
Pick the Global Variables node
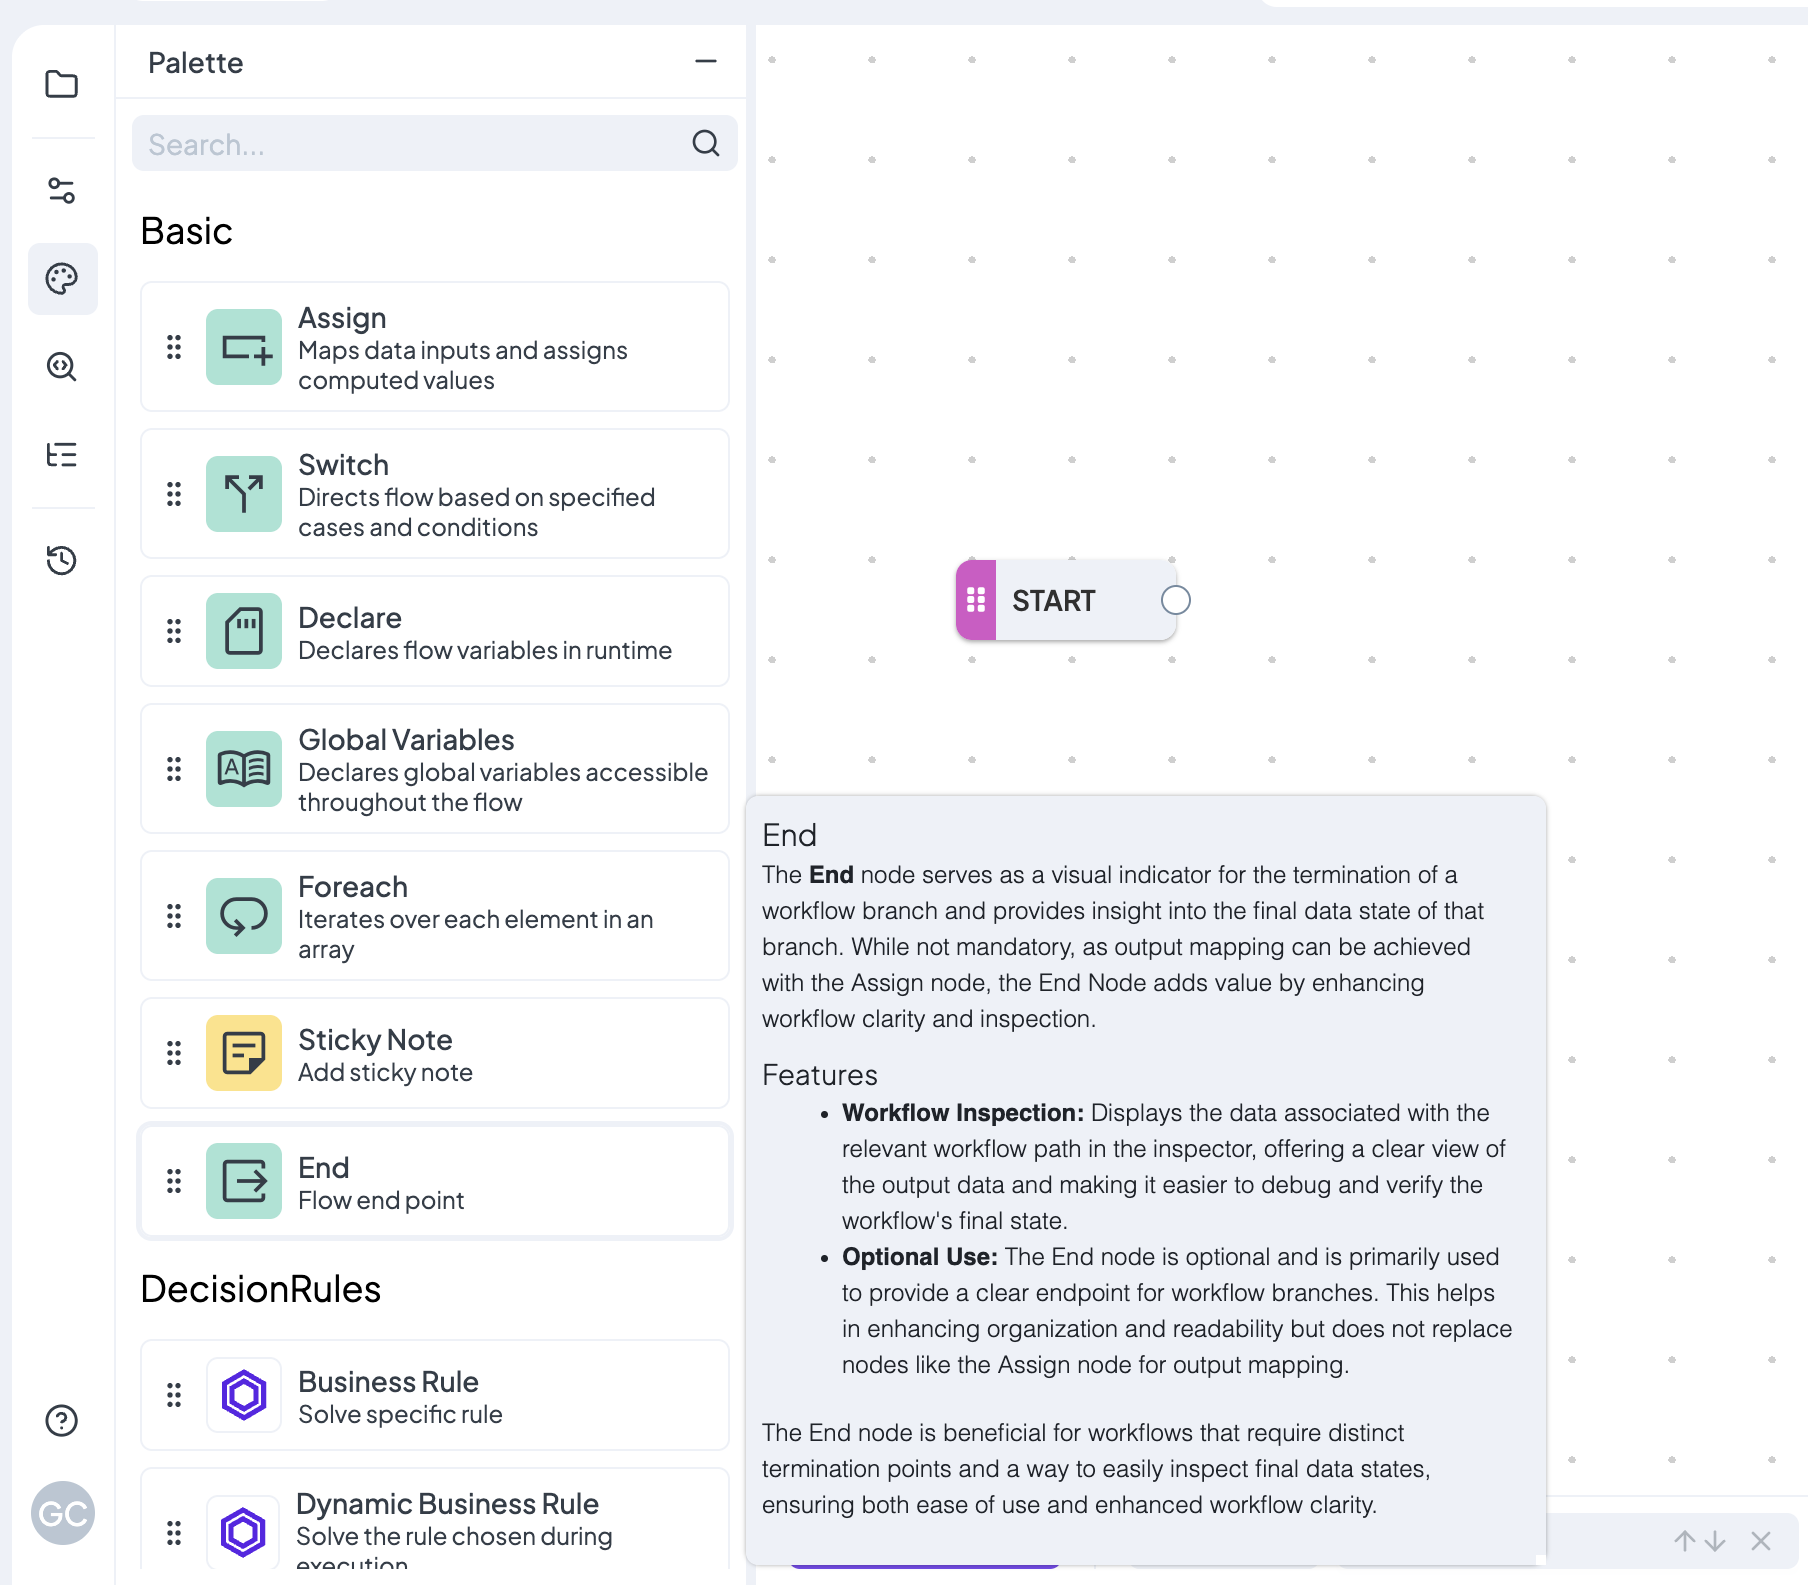[x=435, y=769]
